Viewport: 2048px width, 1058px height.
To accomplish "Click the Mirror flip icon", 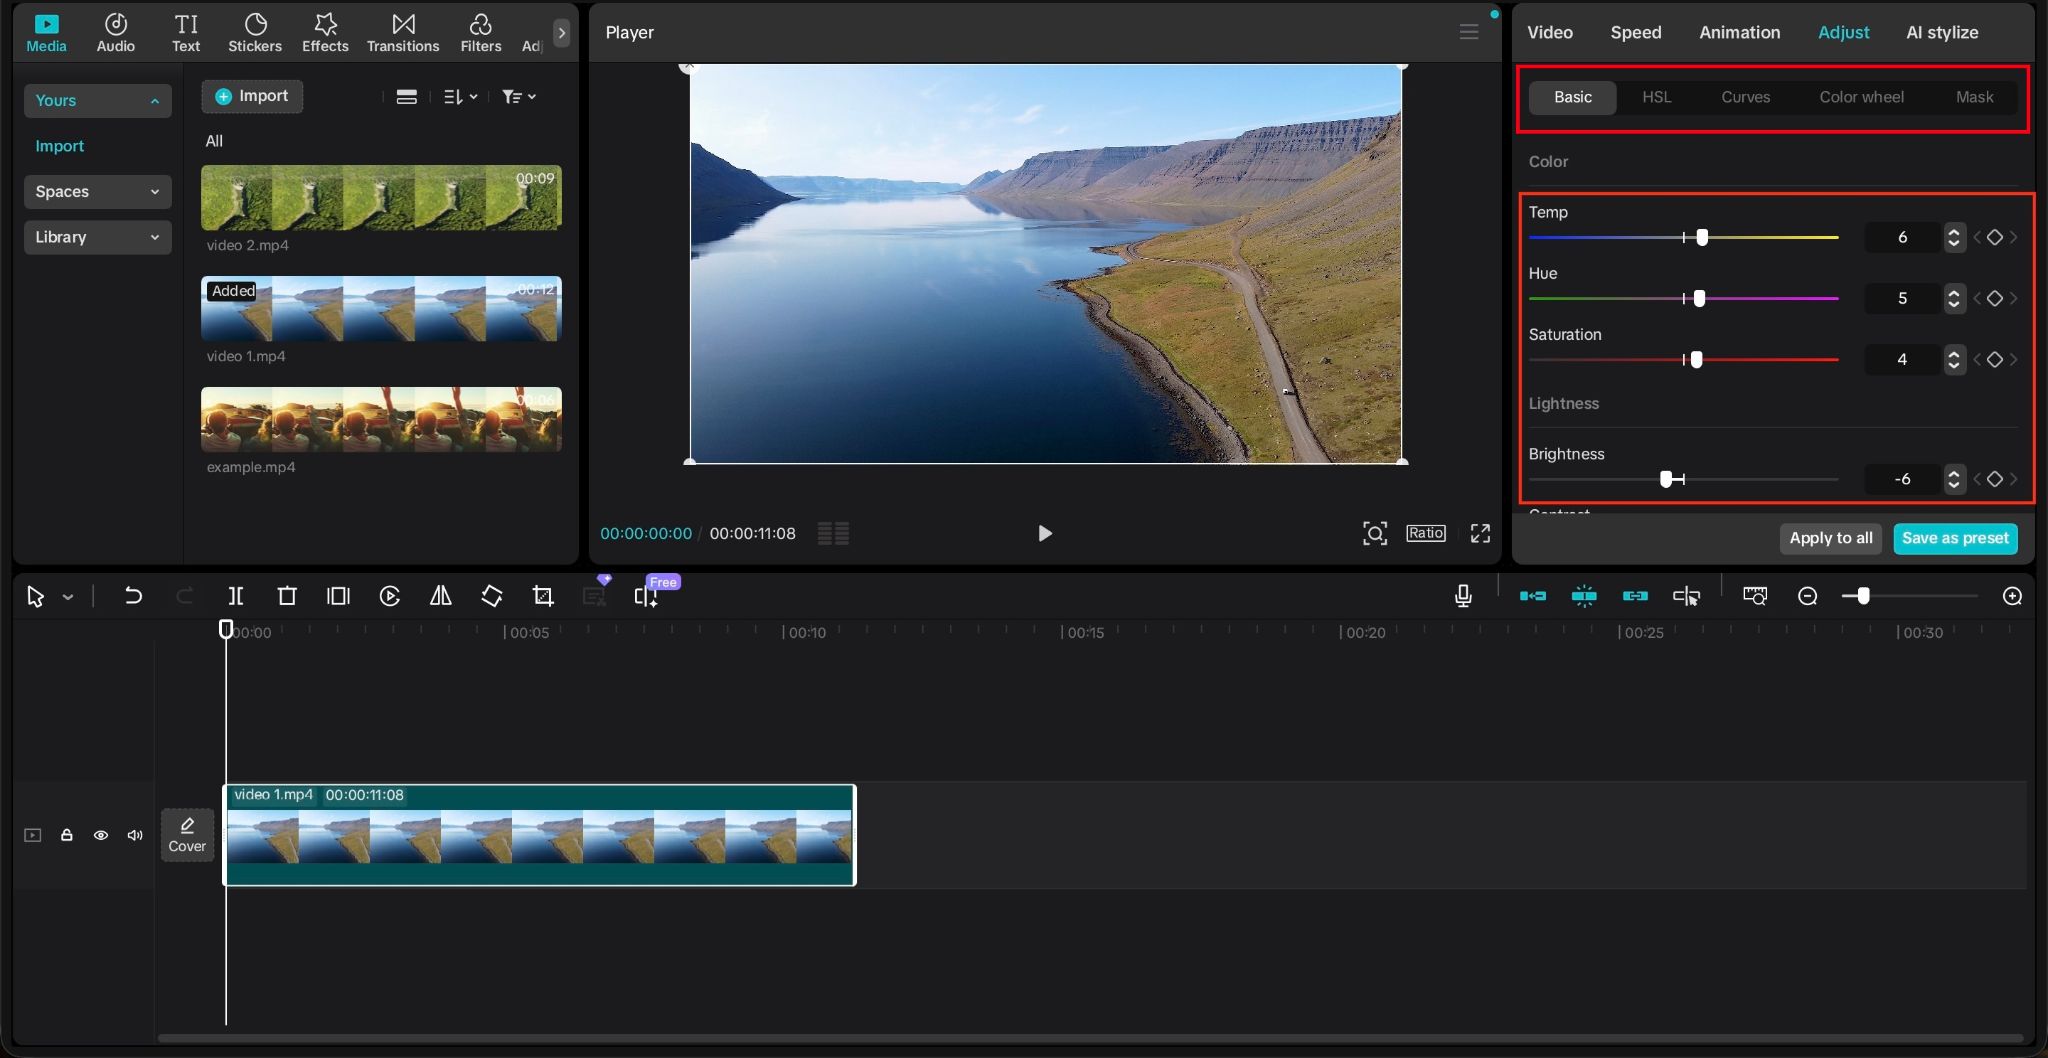I will pos(440,596).
